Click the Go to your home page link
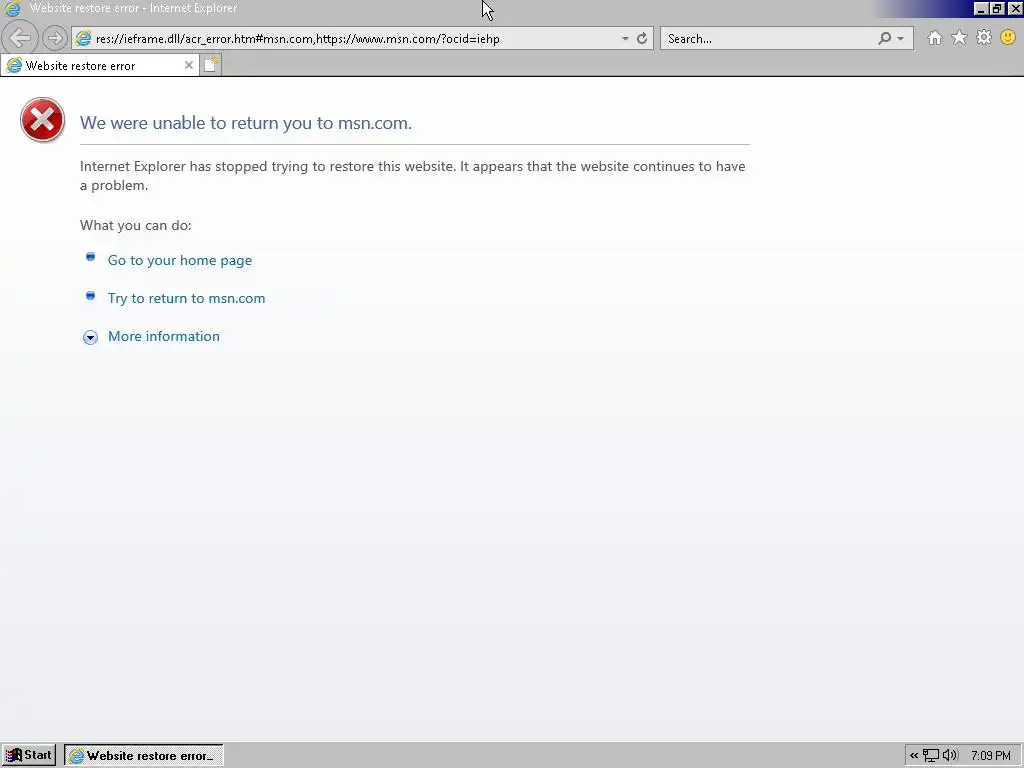This screenshot has height=768, width=1024. coord(180,260)
